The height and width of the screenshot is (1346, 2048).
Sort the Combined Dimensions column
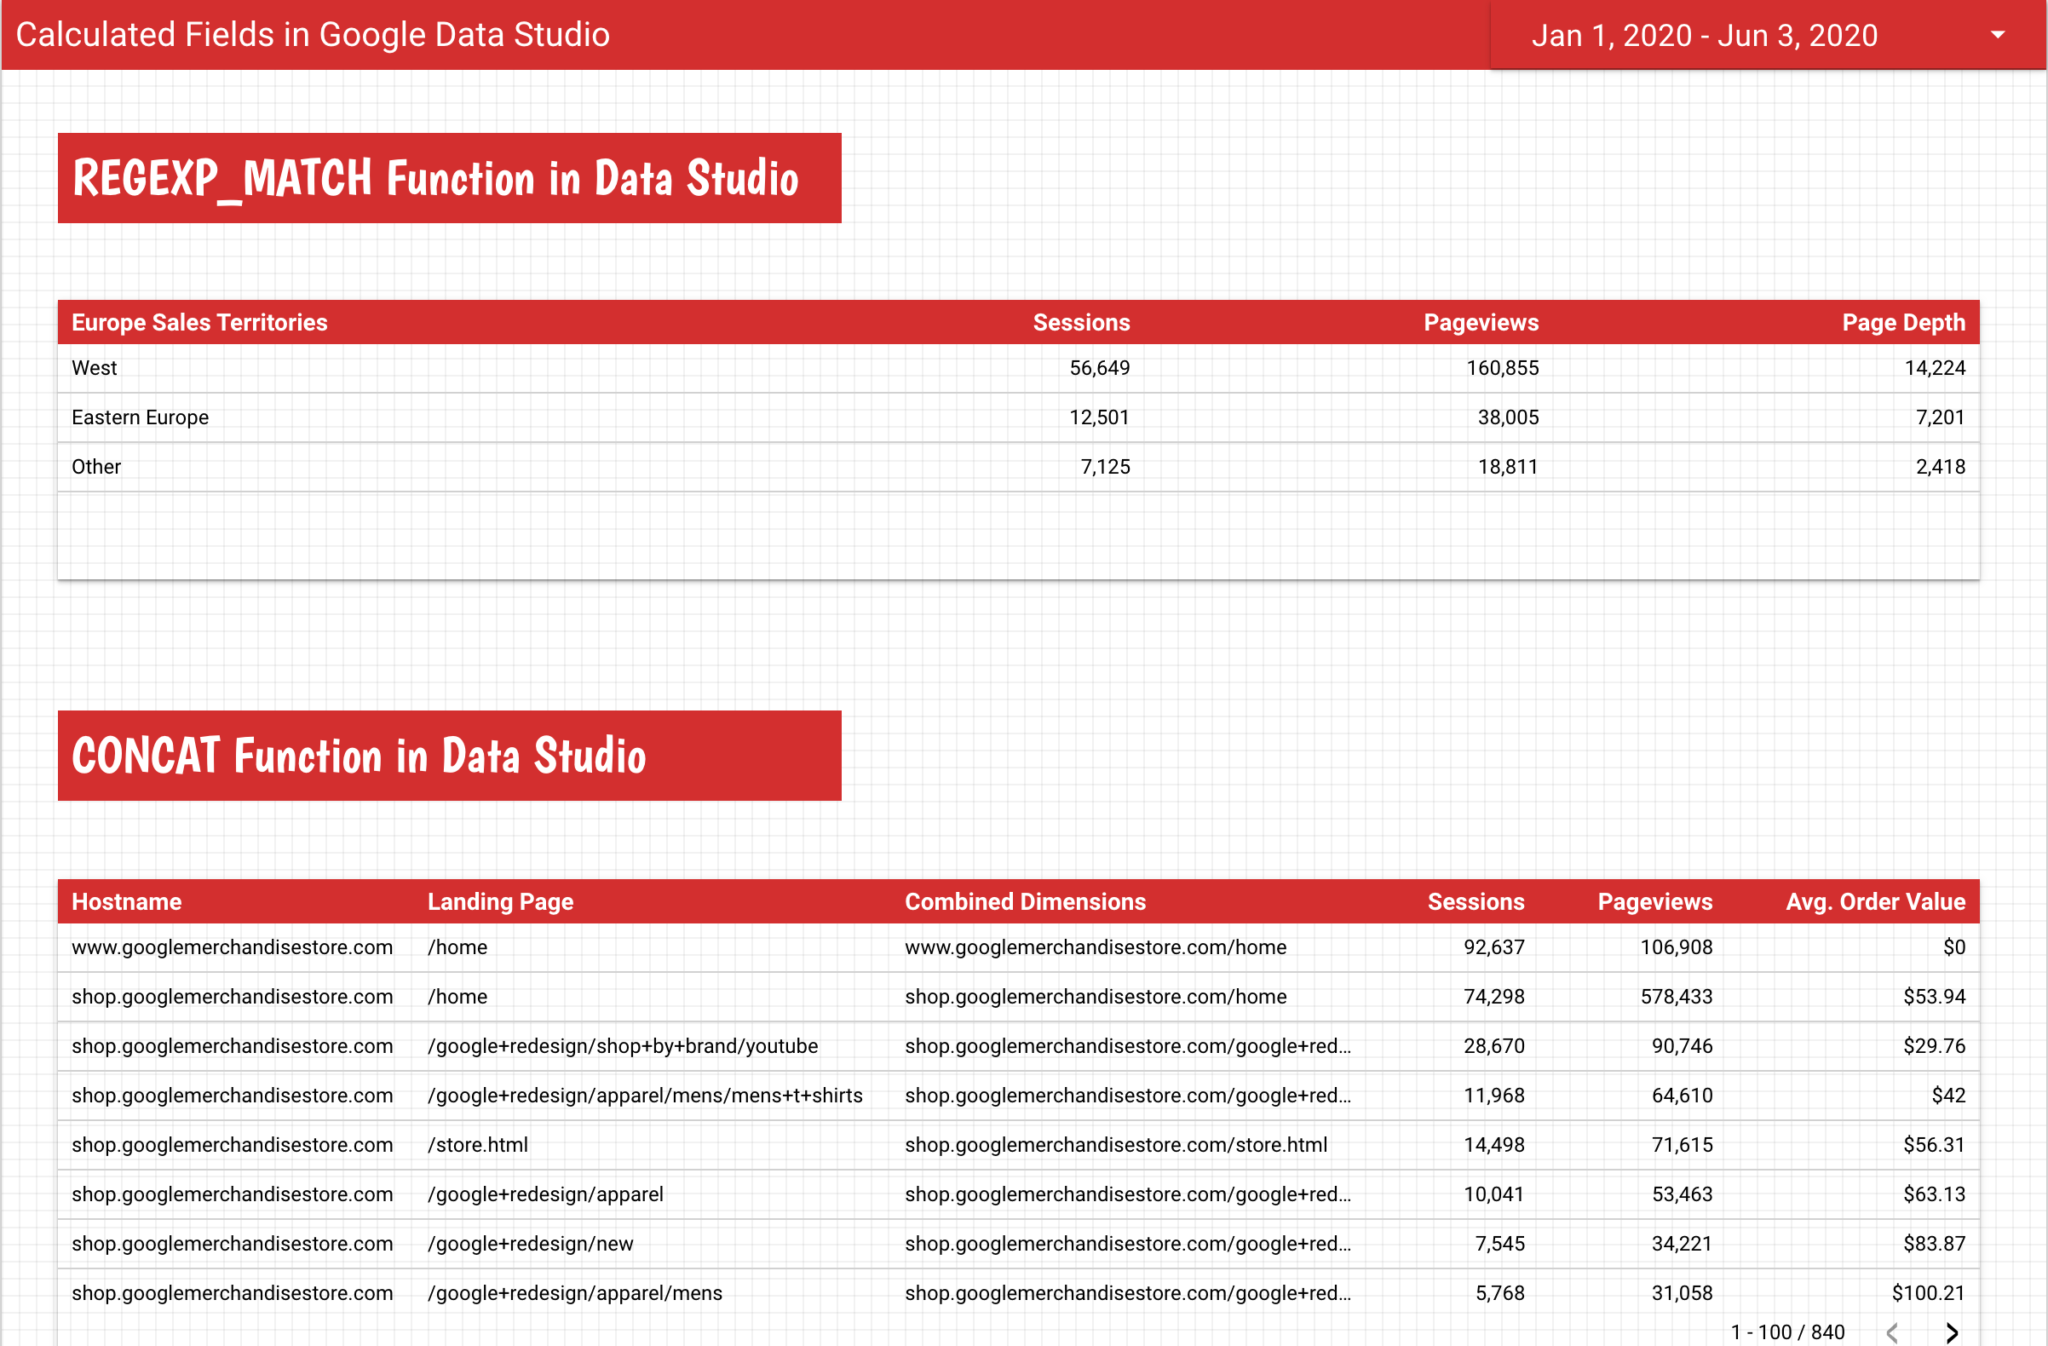click(1025, 901)
